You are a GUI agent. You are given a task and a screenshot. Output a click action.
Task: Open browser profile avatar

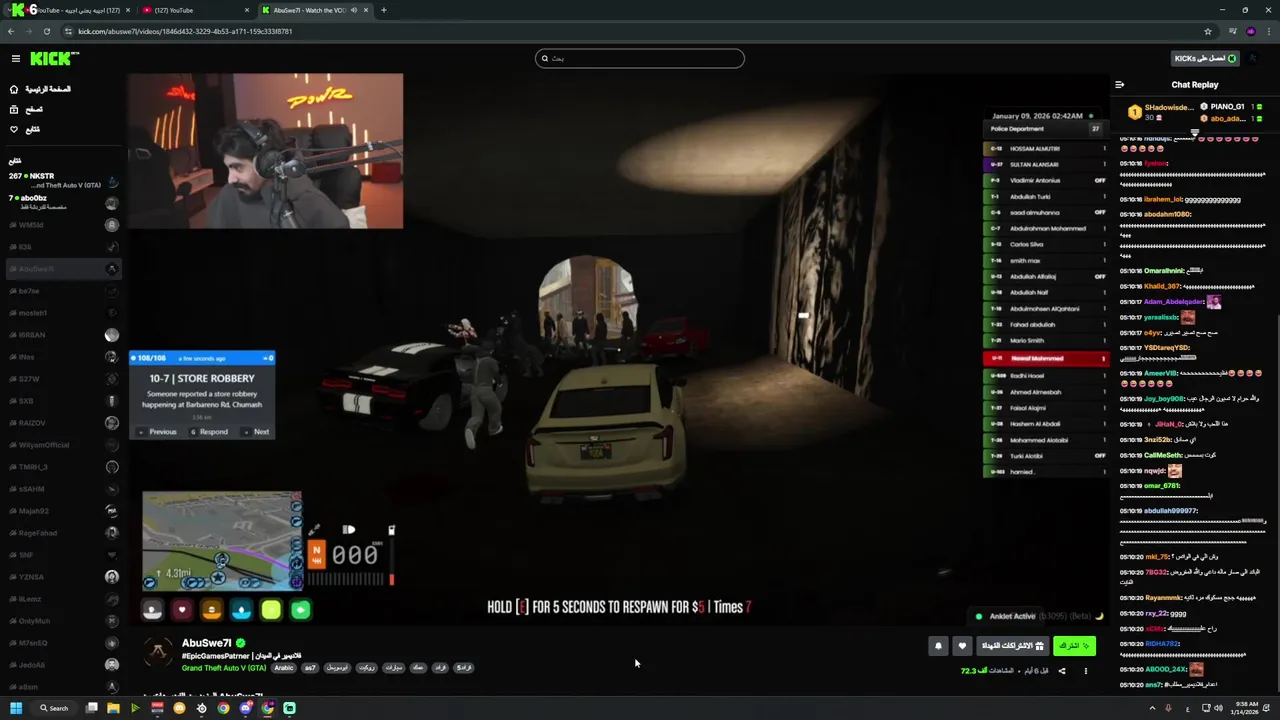click(1250, 31)
